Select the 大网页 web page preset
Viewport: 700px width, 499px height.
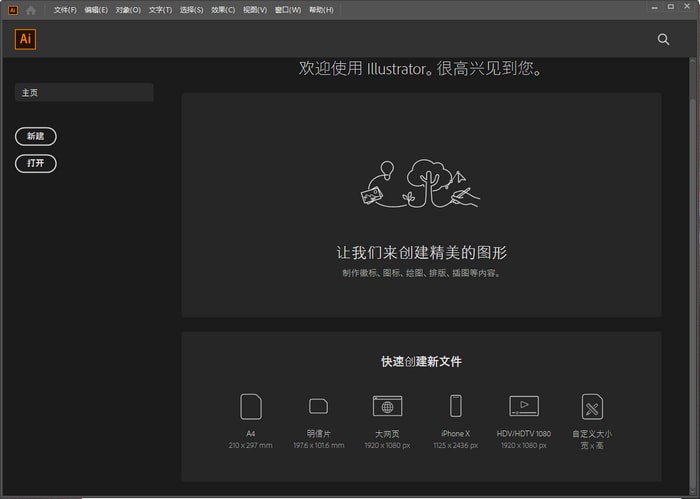[x=388, y=406]
